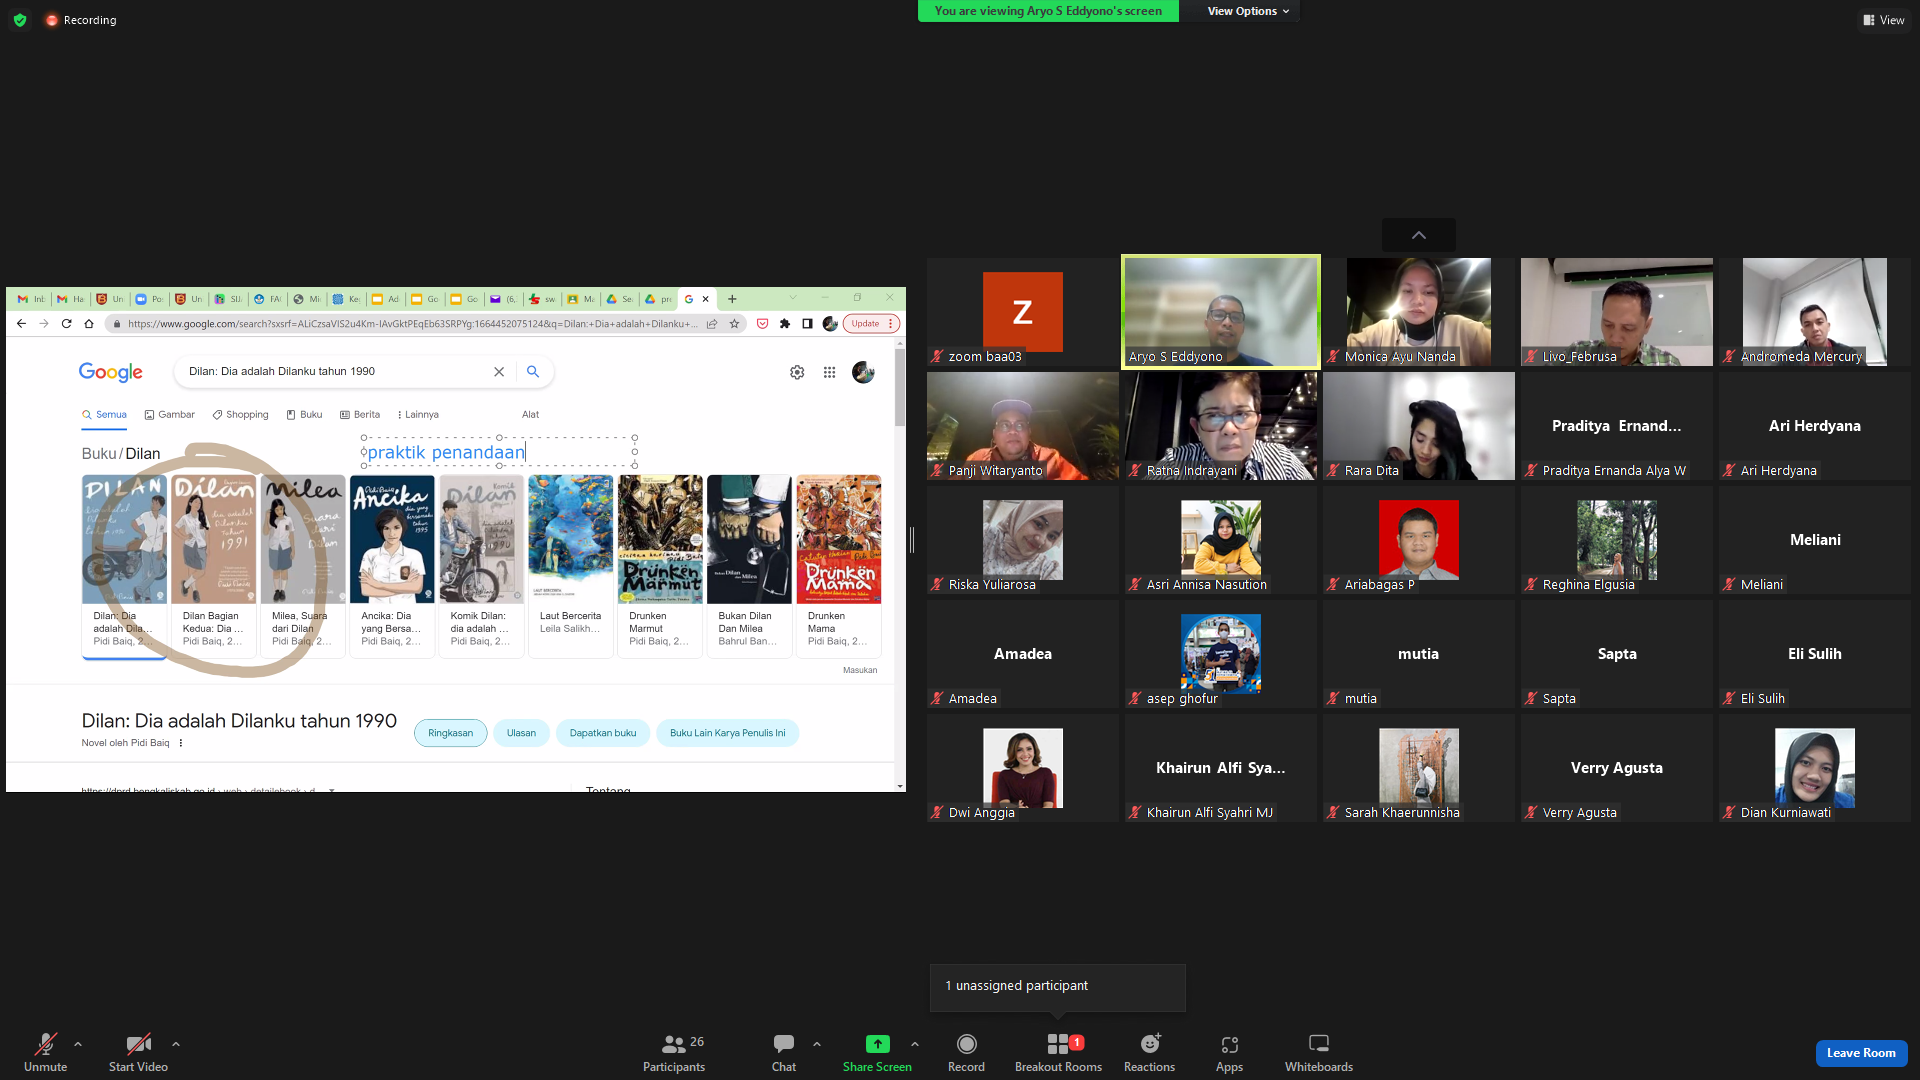Click the Dapatkan buku chip
1920x1080 pixels.
click(603, 733)
